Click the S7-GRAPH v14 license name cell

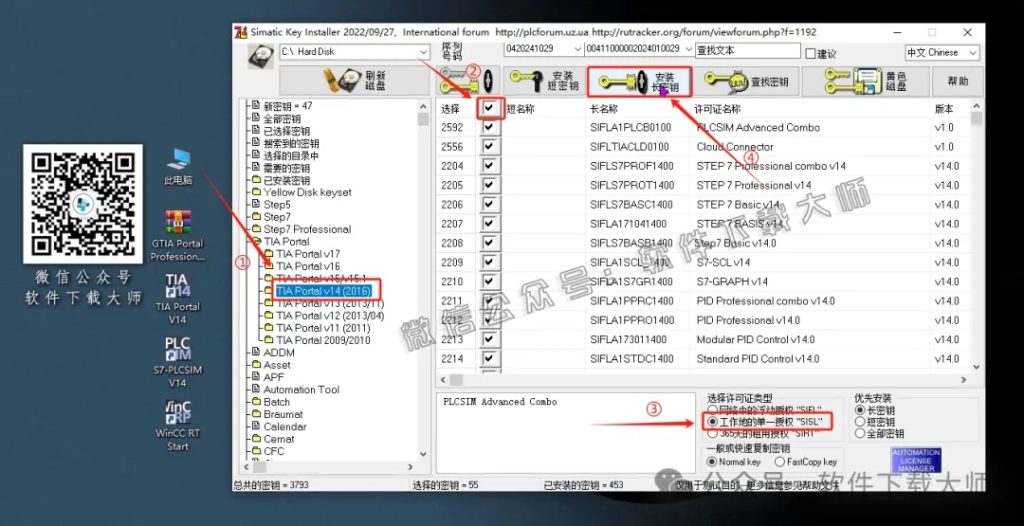click(x=731, y=282)
